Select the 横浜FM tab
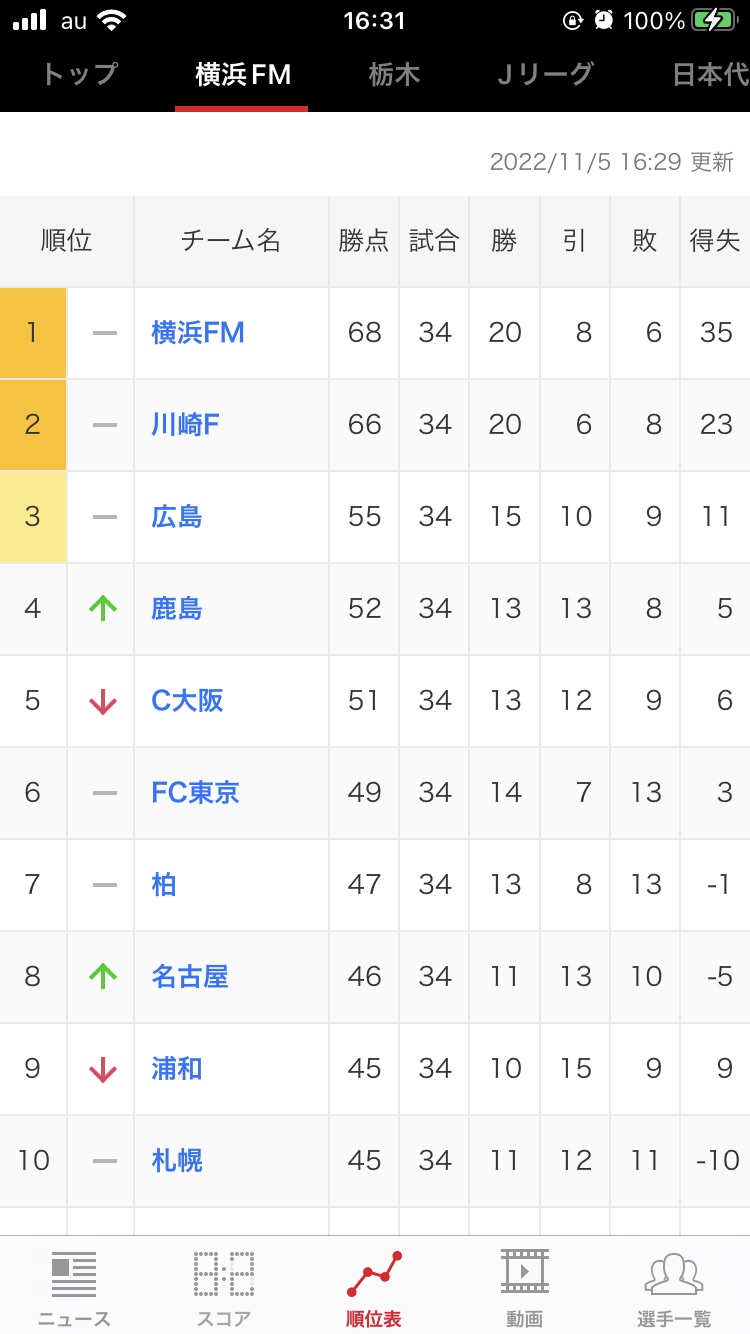 242,75
